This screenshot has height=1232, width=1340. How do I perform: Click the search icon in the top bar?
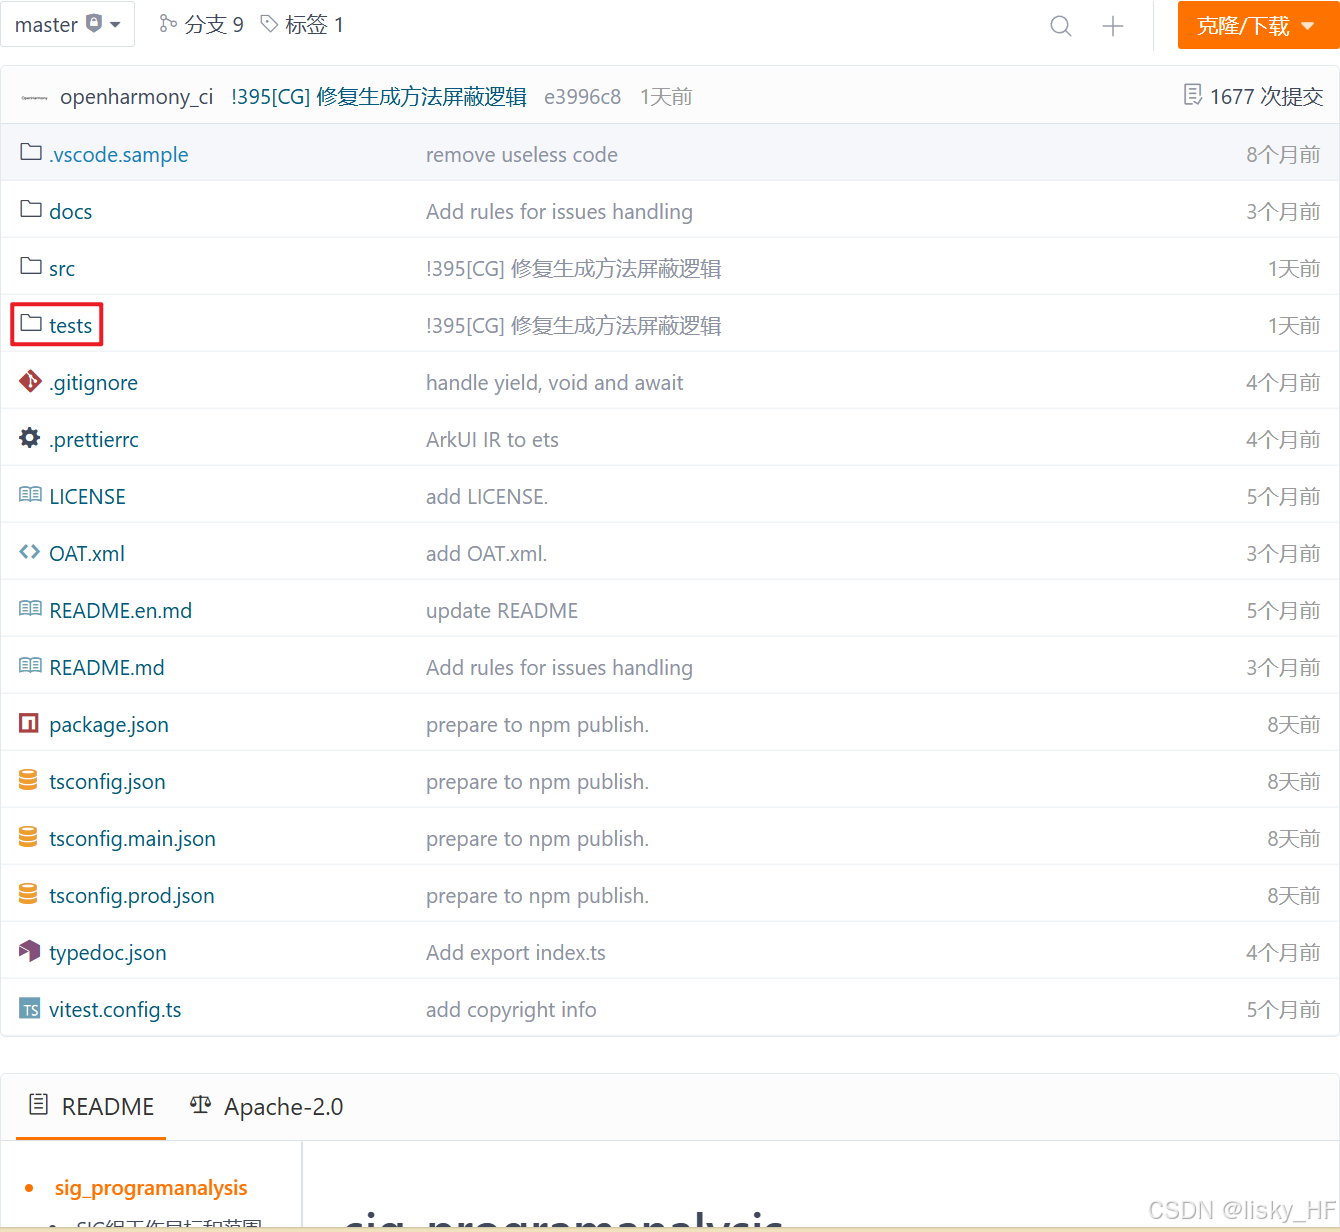pos(1060,25)
